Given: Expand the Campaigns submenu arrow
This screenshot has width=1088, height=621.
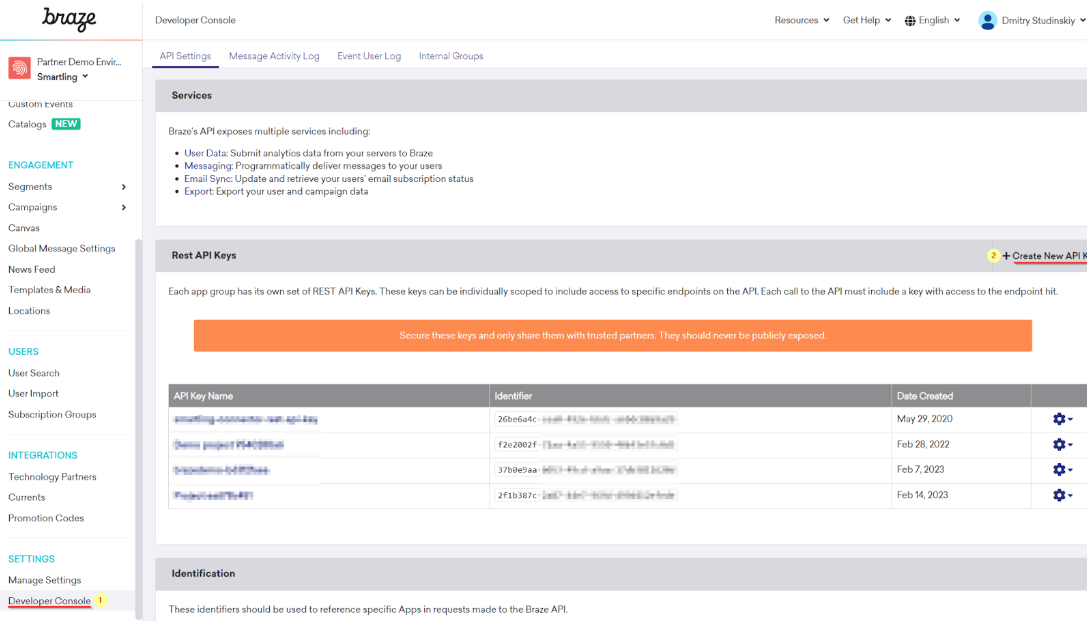Looking at the screenshot, I should coord(124,207).
